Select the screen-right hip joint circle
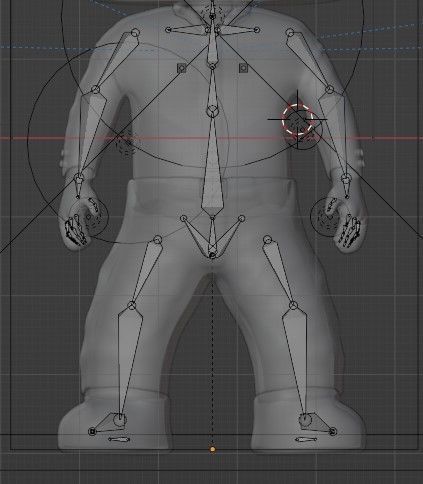The image size is (423, 484). [x=268, y=240]
